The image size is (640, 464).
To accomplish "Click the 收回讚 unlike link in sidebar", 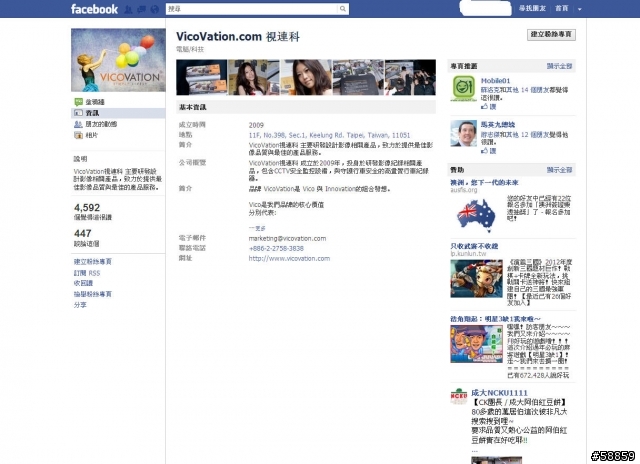I will click(83, 283).
